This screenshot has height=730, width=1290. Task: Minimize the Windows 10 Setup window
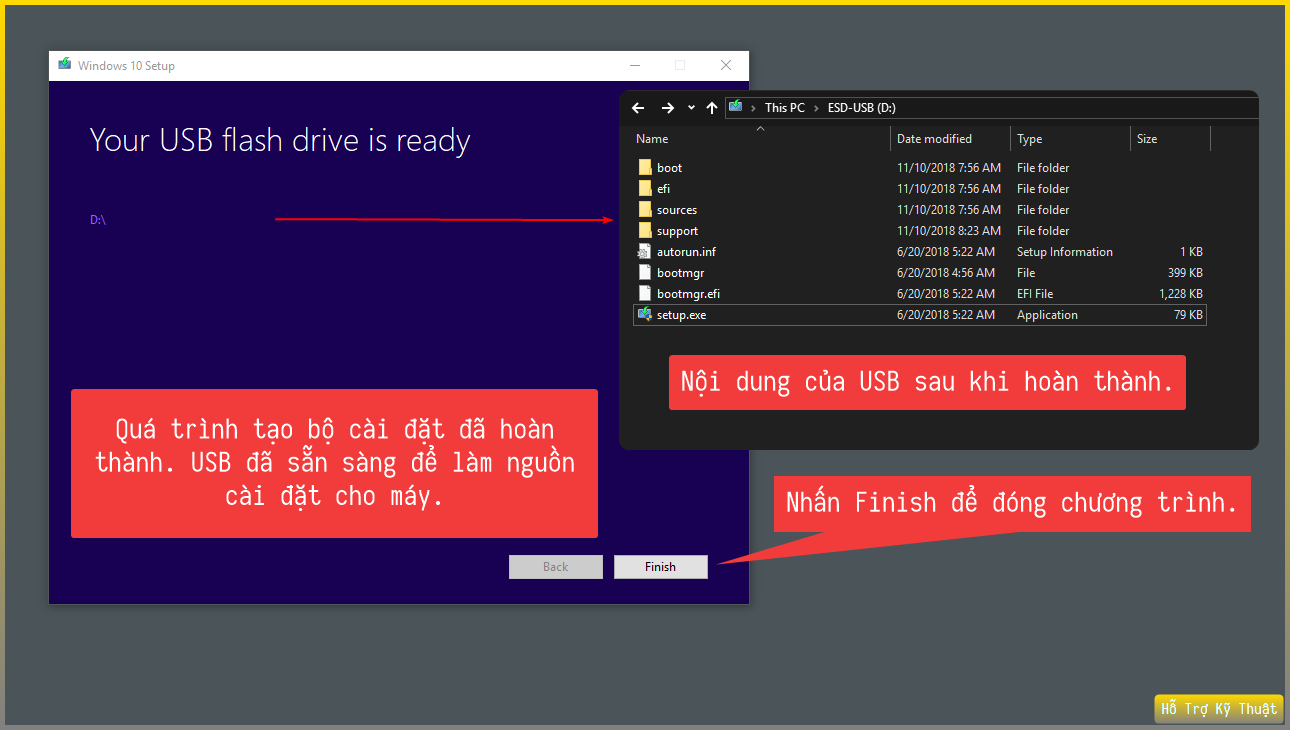[635, 66]
